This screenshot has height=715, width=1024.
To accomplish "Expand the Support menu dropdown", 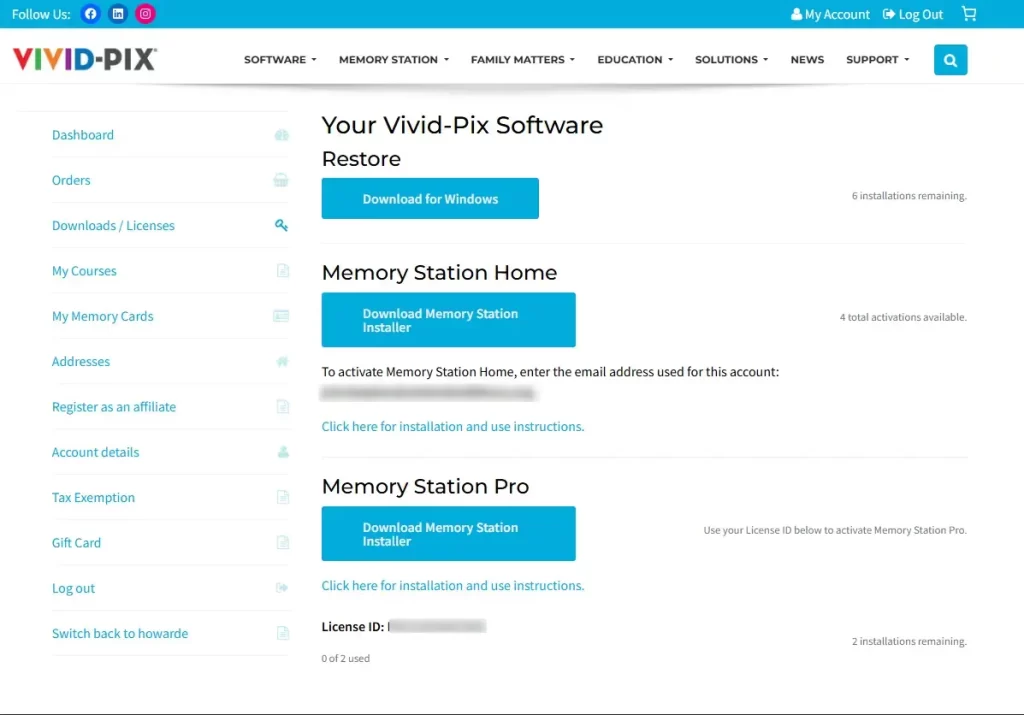I will tap(878, 59).
